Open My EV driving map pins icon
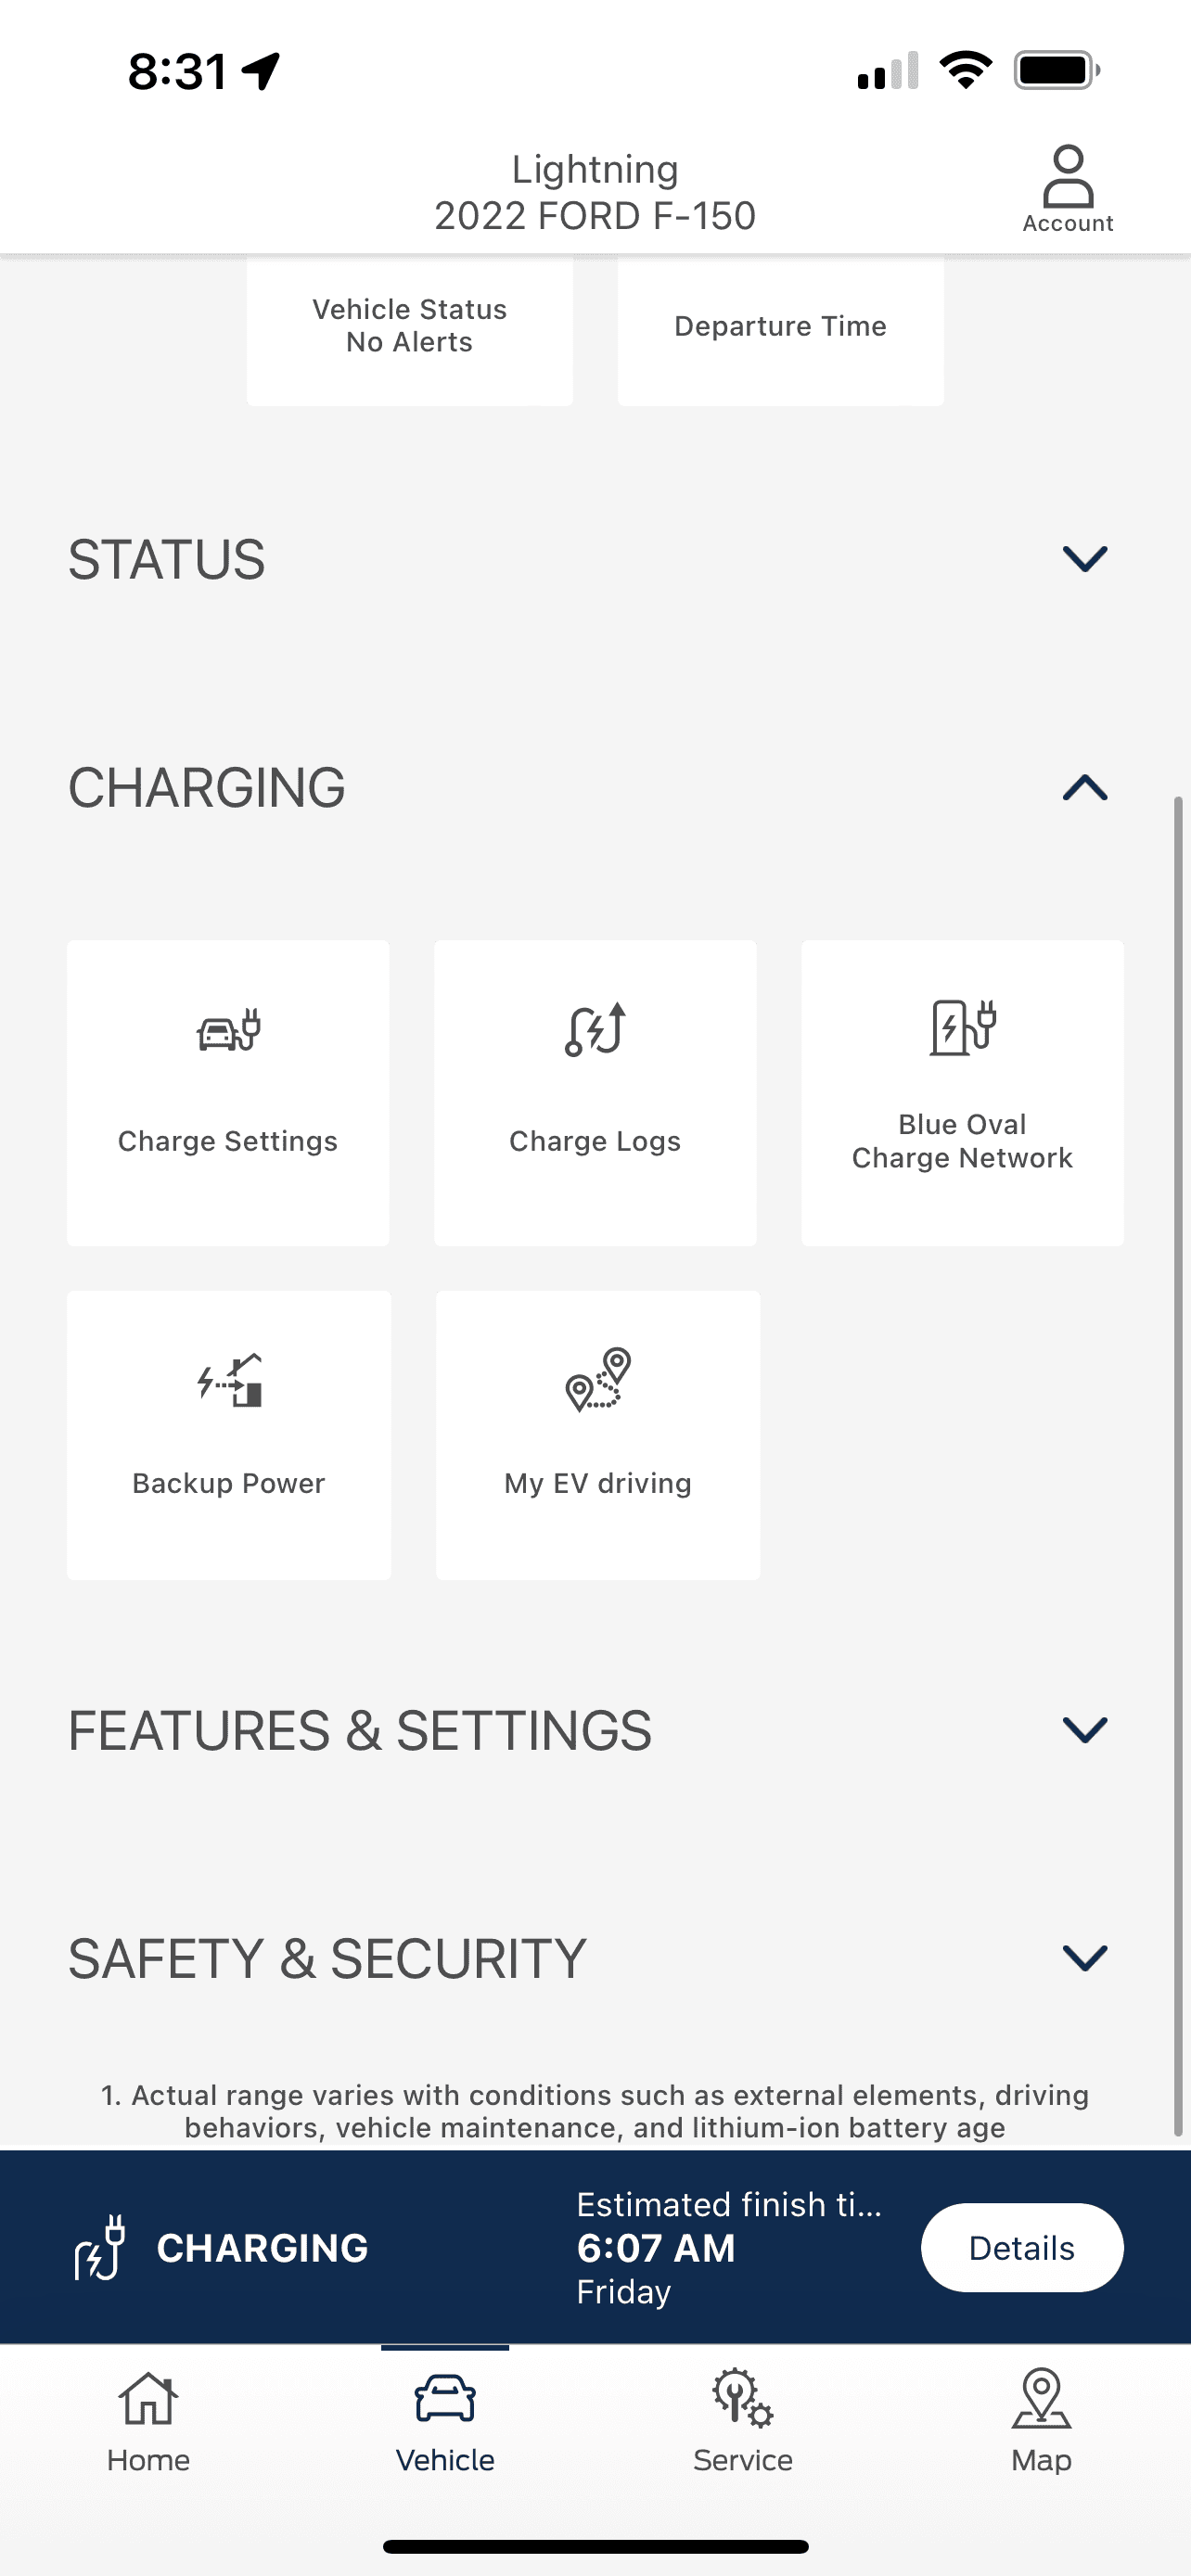1191x2576 pixels. [598, 1379]
